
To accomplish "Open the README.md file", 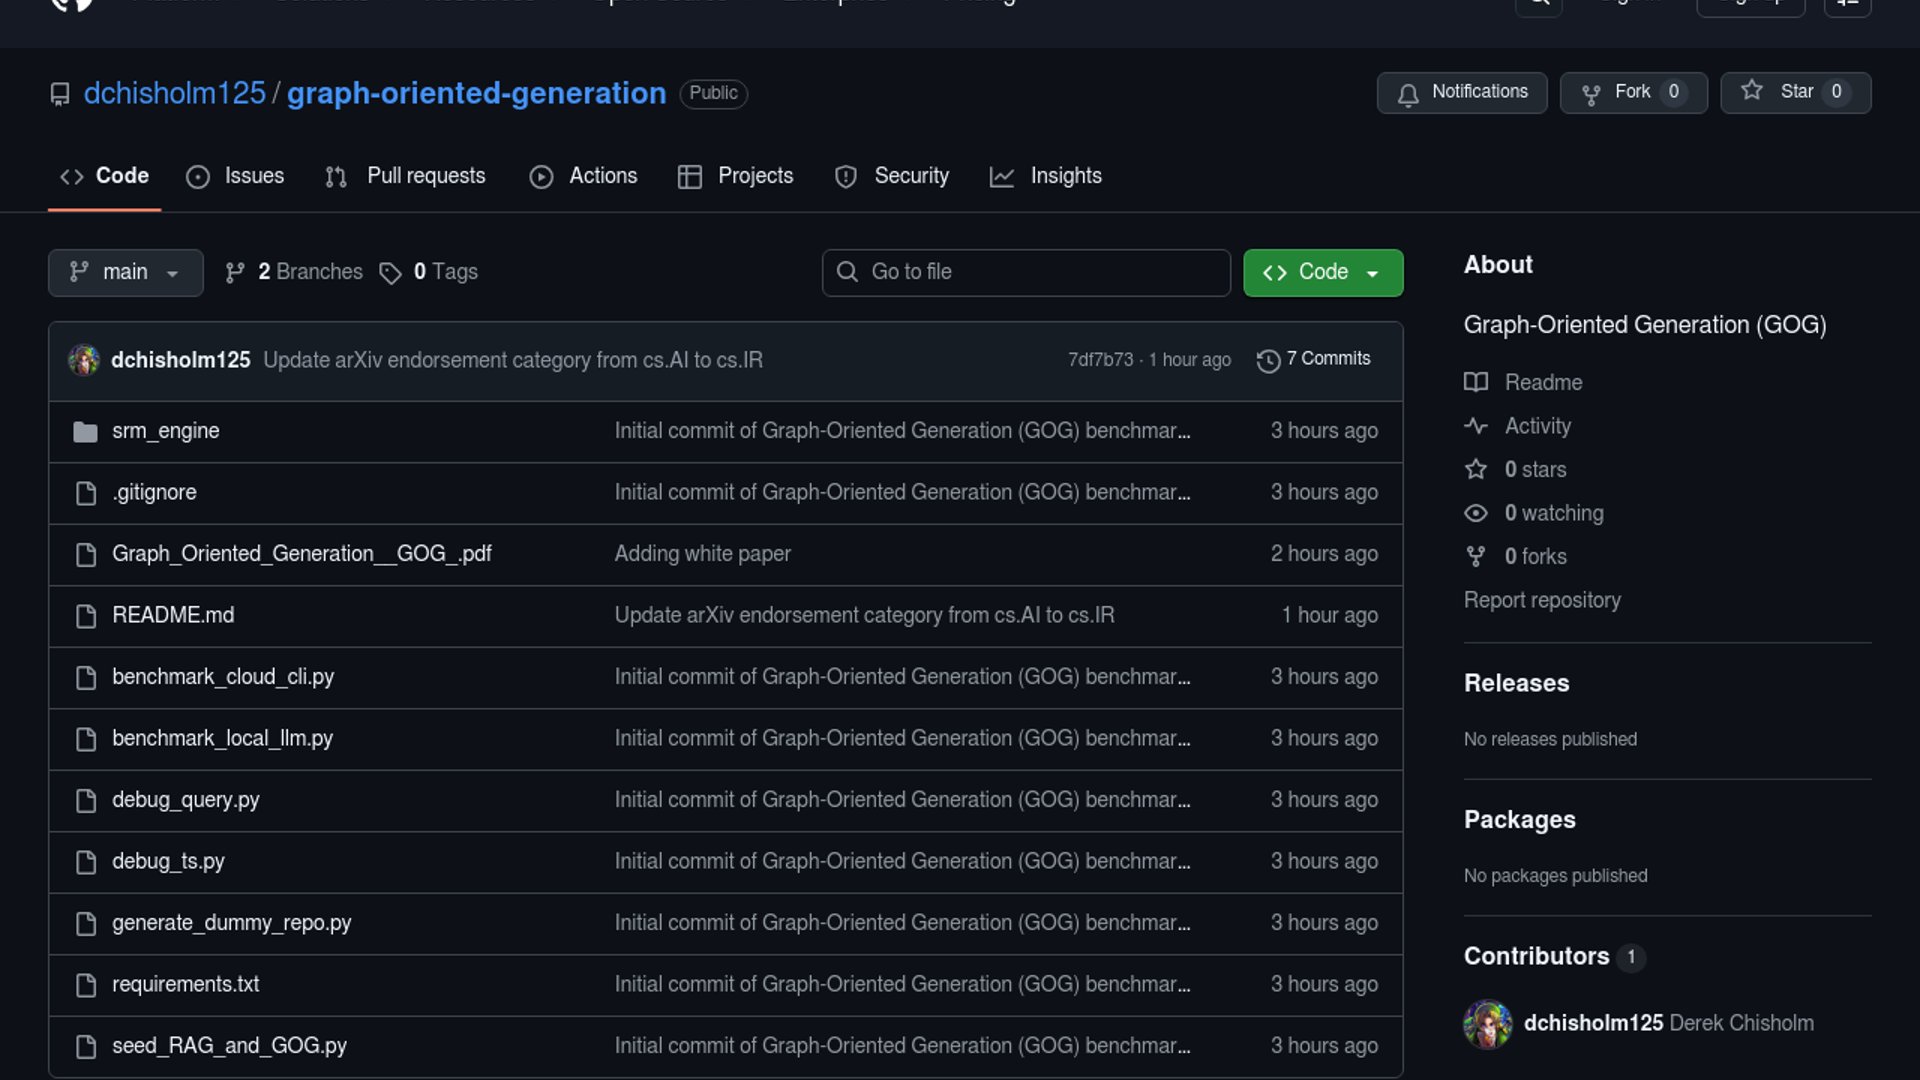I will [173, 615].
